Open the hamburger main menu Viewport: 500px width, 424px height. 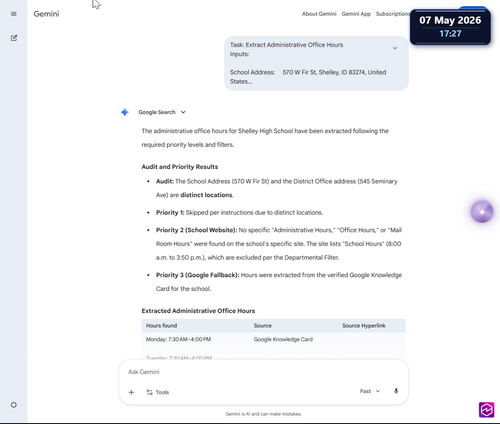pos(14,14)
